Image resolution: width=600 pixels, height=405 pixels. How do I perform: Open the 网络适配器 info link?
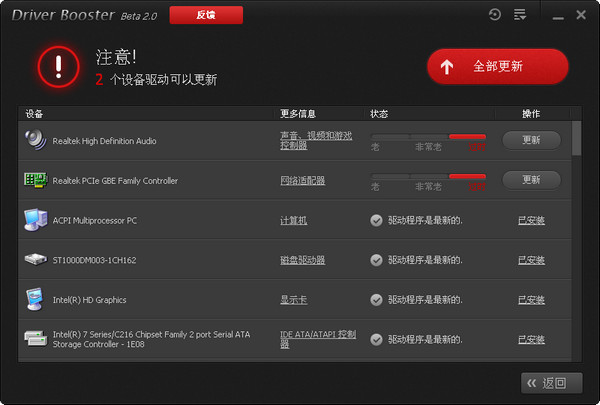[x=302, y=180]
